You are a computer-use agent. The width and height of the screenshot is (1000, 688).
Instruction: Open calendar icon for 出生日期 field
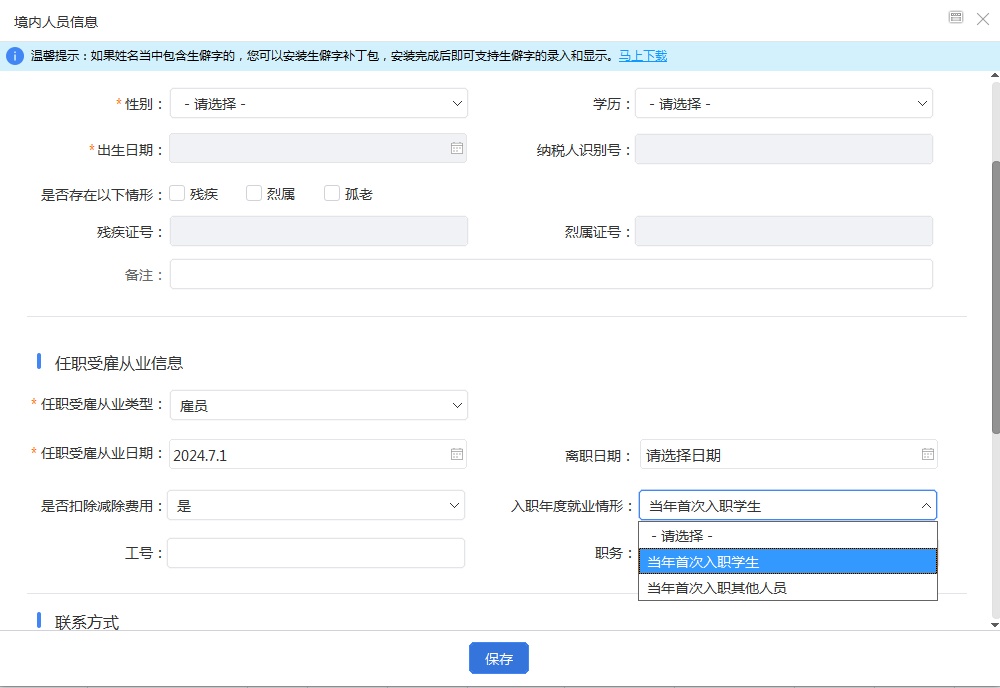click(x=456, y=148)
